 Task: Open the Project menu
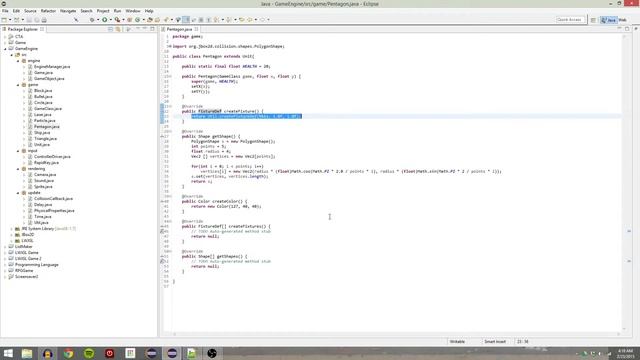coord(103,11)
